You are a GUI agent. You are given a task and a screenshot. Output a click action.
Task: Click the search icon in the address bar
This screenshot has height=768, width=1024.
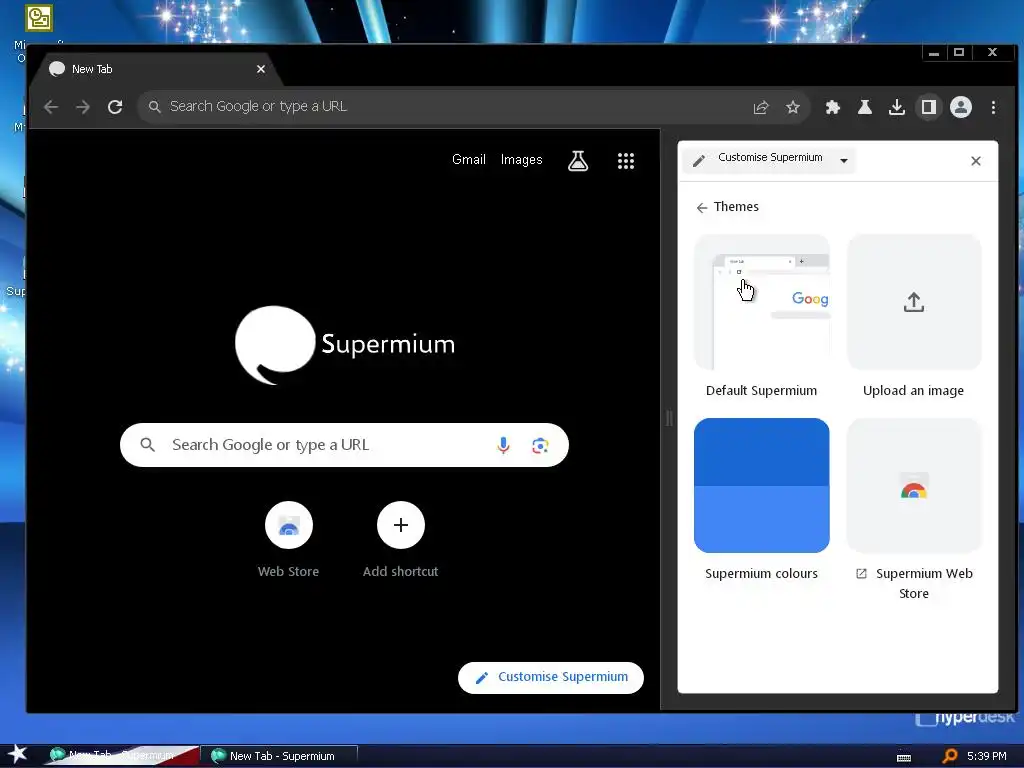[154, 106]
